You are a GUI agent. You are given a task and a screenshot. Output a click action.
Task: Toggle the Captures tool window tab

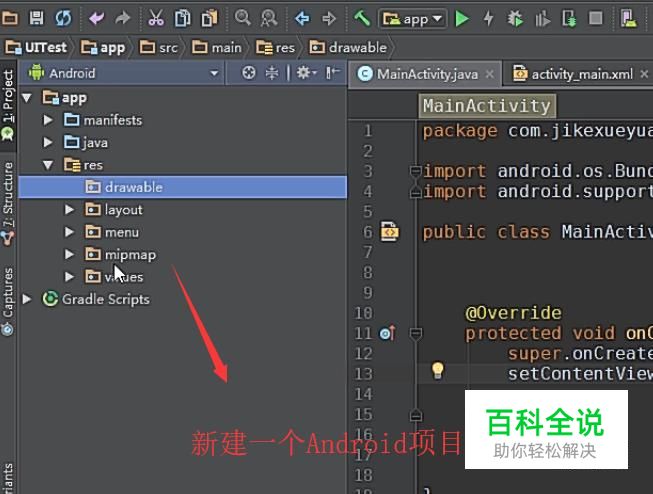tap(8, 301)
